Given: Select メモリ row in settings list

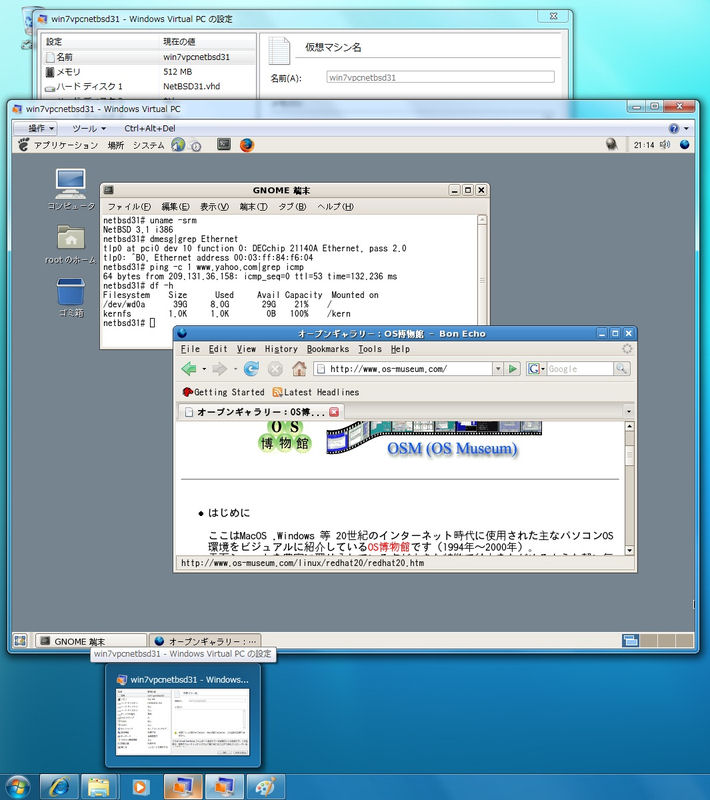Looking at the screenshot, I should (148, 71).
